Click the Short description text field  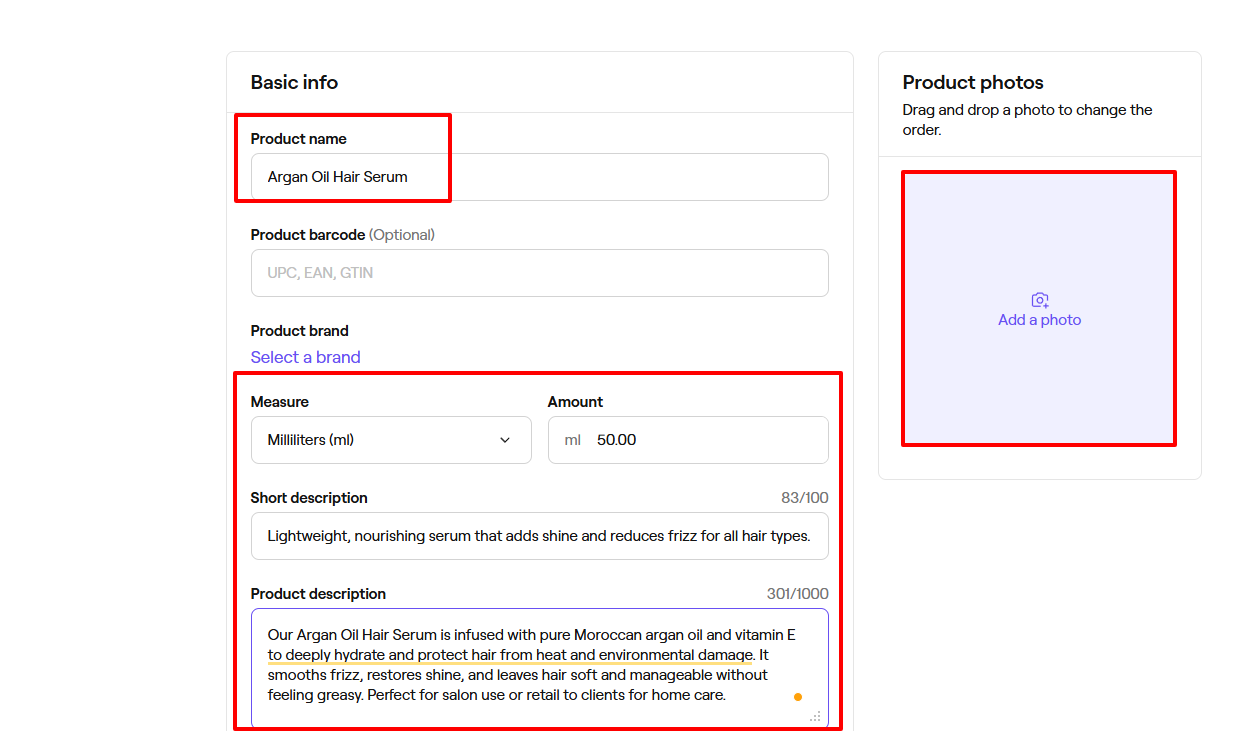539,536
